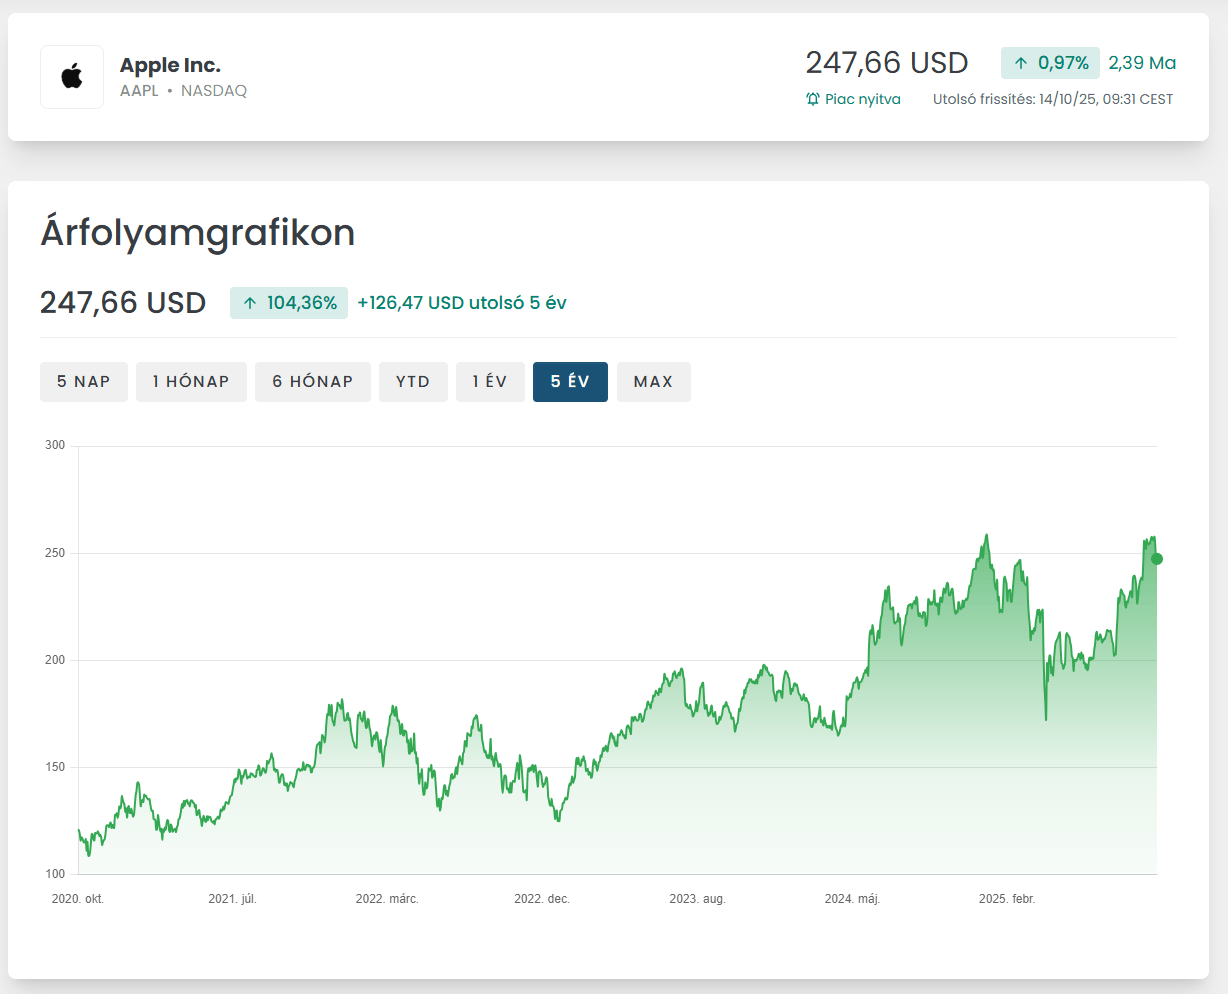Click the Utolsó frissítés timestamp text

click(x=1052, y=99)
